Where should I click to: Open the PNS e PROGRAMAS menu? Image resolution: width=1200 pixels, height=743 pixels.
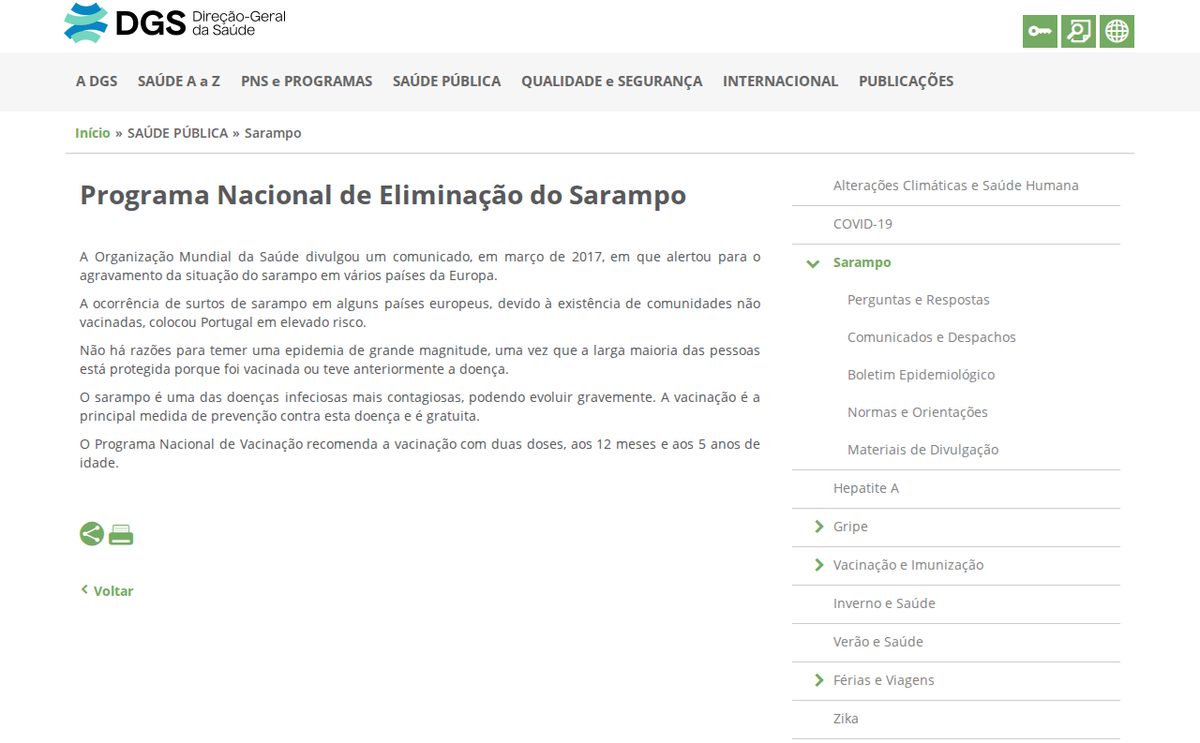pos(307,81)
